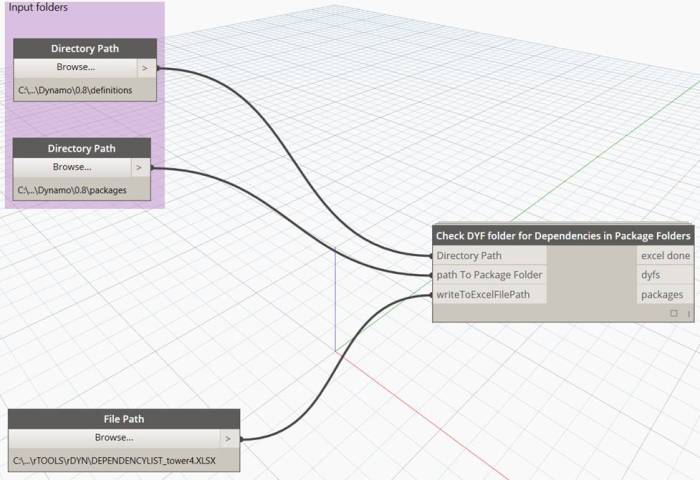Click output port arrow of definitions Directory Path
Viewport: 700px width, 480px height.
click(146, 68)
